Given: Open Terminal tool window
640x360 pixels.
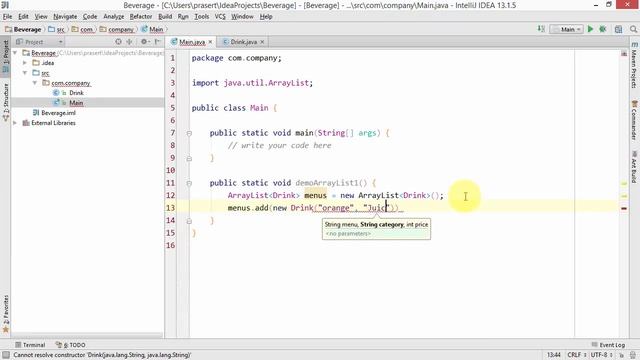Looking at the screenshot, I should tap(30, 345).
